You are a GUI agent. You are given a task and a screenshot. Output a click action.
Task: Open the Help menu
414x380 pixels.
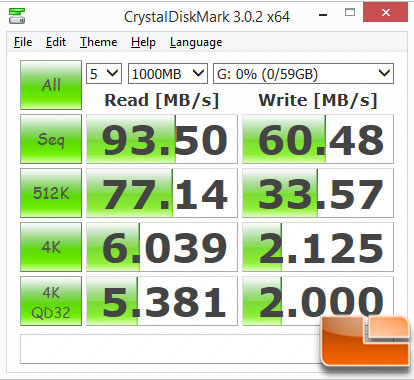click(143, 42)
